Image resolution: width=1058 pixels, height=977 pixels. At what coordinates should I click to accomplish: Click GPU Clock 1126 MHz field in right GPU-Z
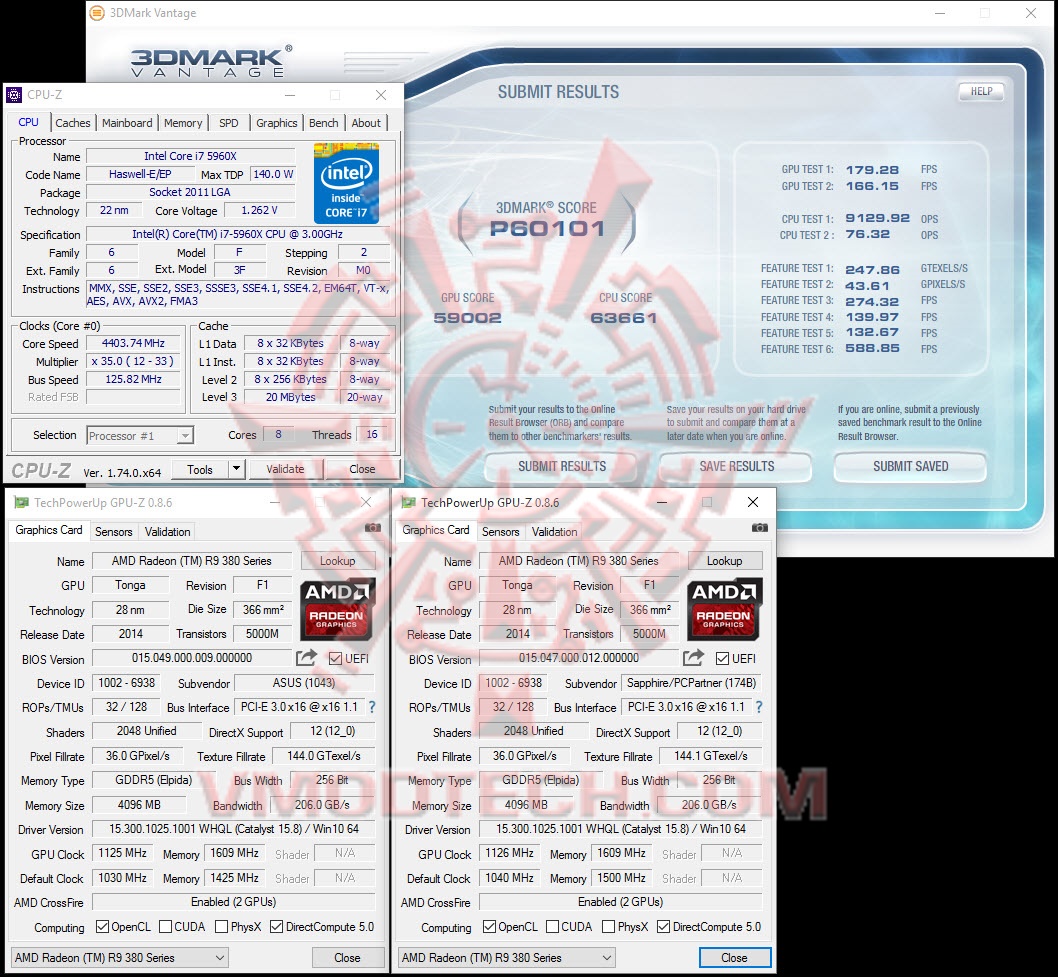click(509, 854)
